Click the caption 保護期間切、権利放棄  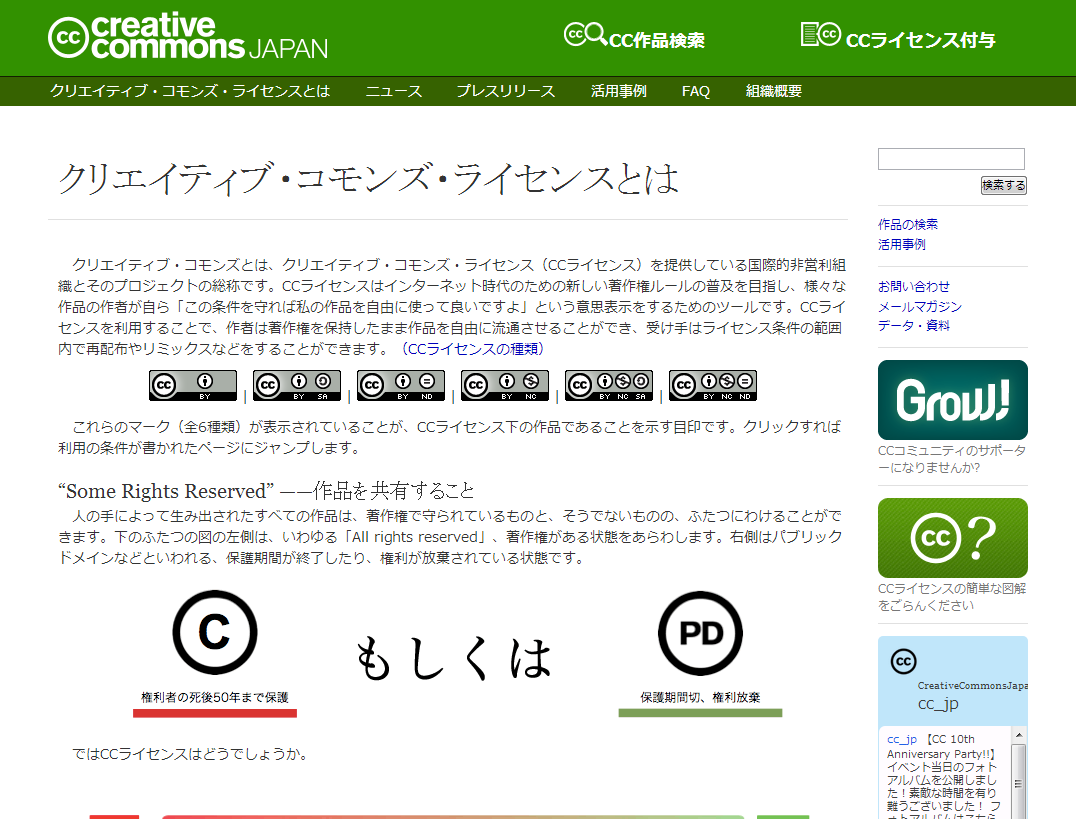(700, 697)
